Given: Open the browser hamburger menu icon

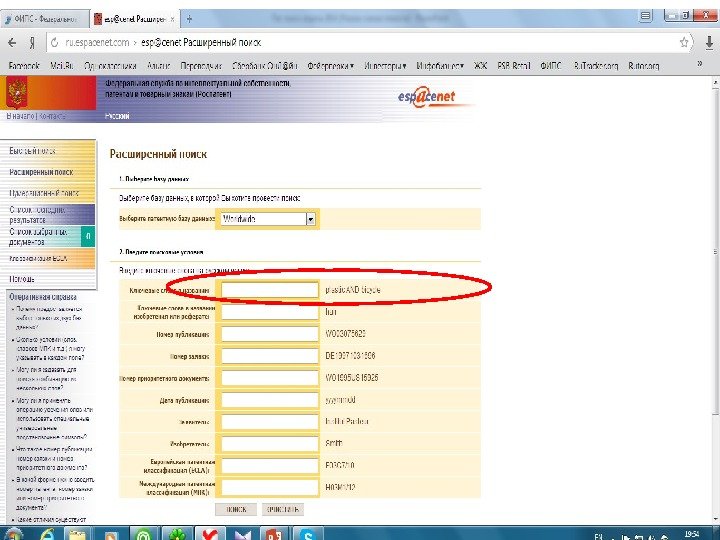Looking at the screenshot, I should pyautogui.click(x=646, y=16).
